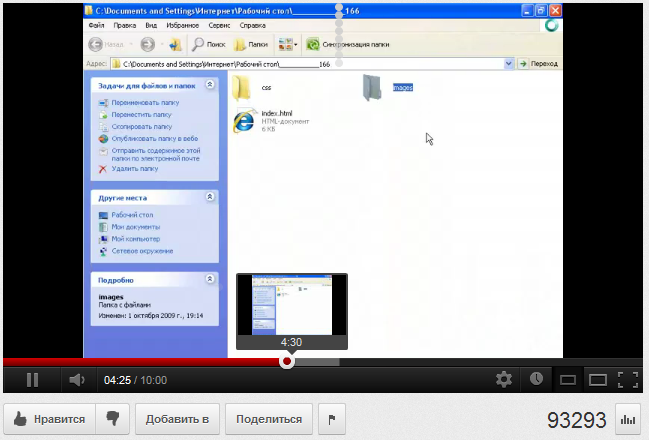Click the Up folder toolbar icon
The image size is (649, 440).
(175, 44)
